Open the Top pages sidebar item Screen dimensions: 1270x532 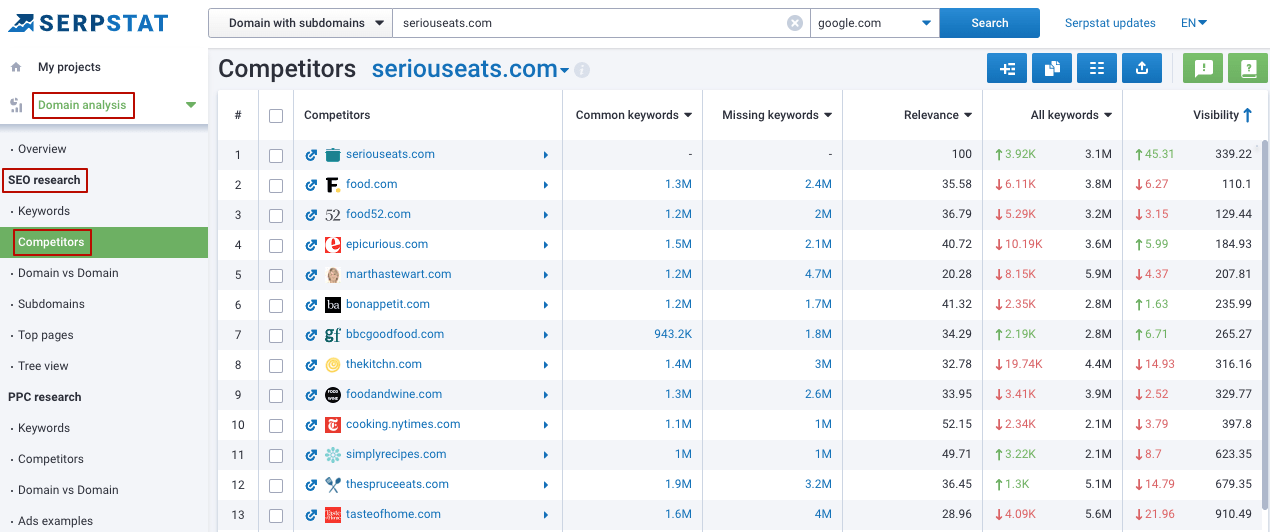point(46,335)
